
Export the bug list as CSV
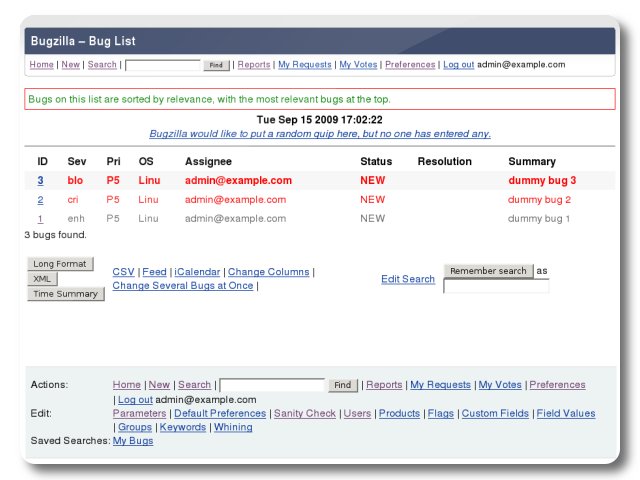click(x=123, y=272)
